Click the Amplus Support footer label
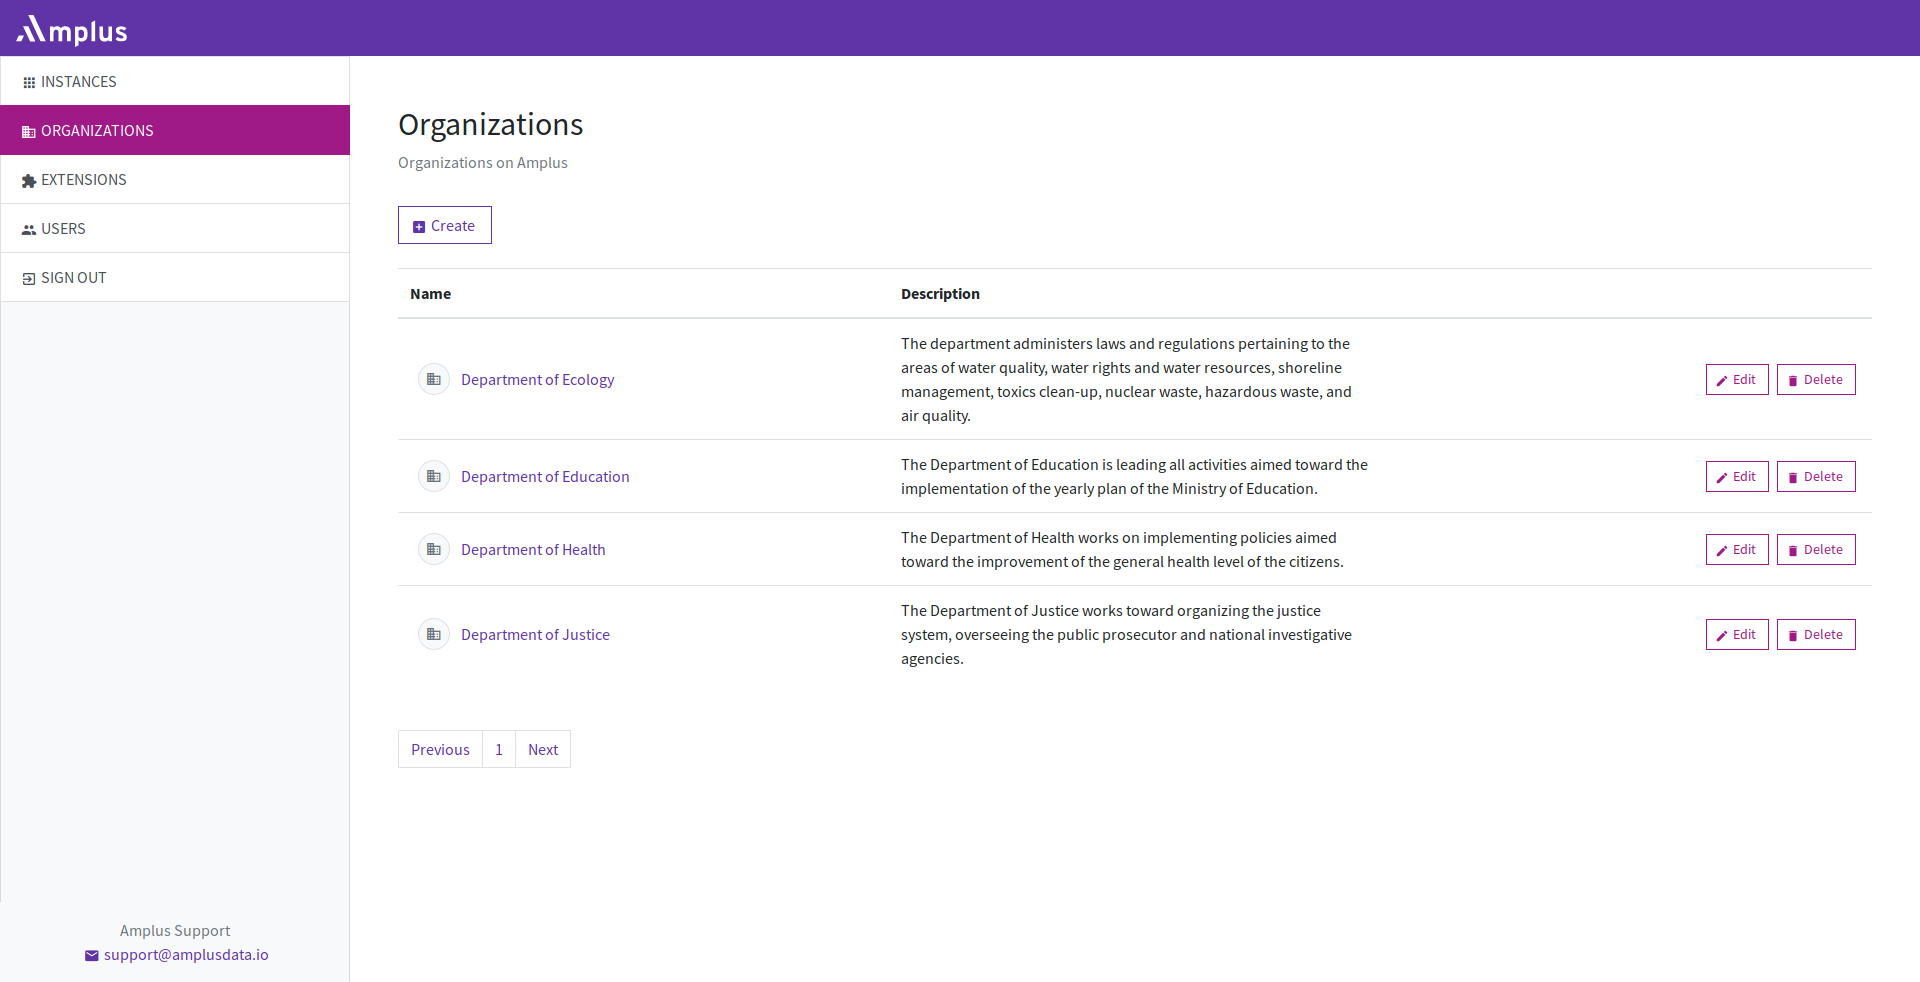 (x=175, y=930)
